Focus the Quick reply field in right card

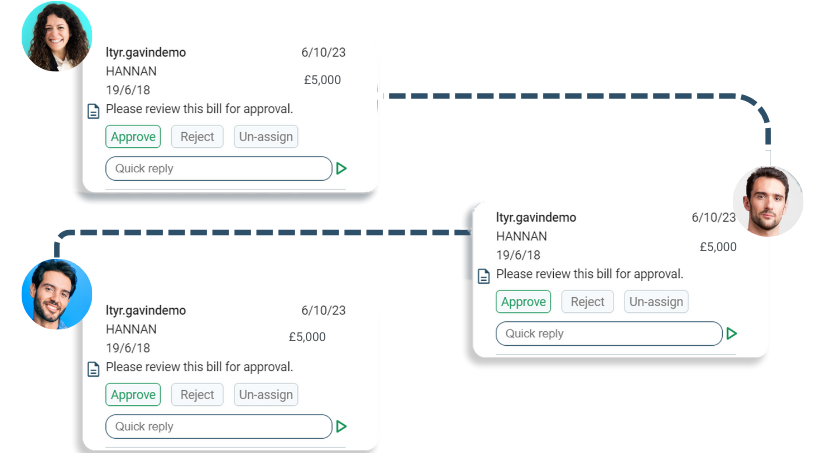(x=608, y=334)
